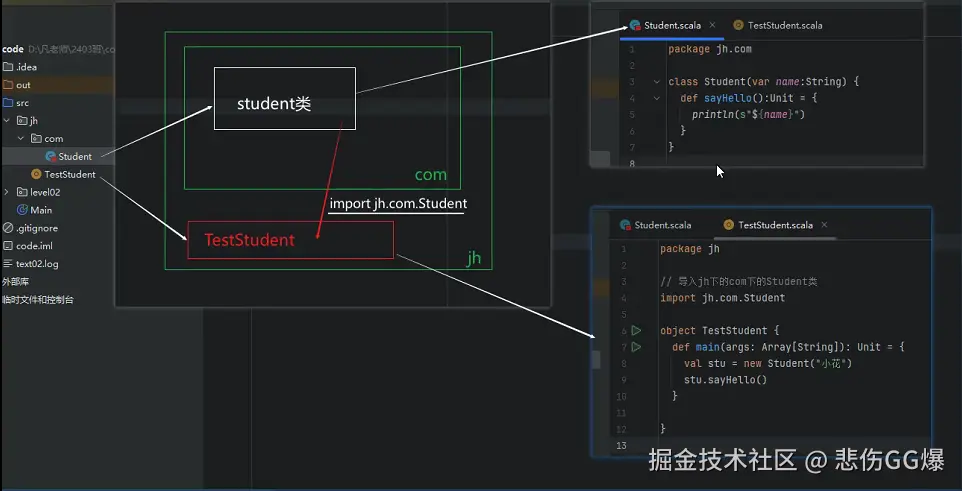Close the TestStudent.scala tab in lower editor
Screen dimensions: 962x491
pyautogui.click(x=824, y=225)
